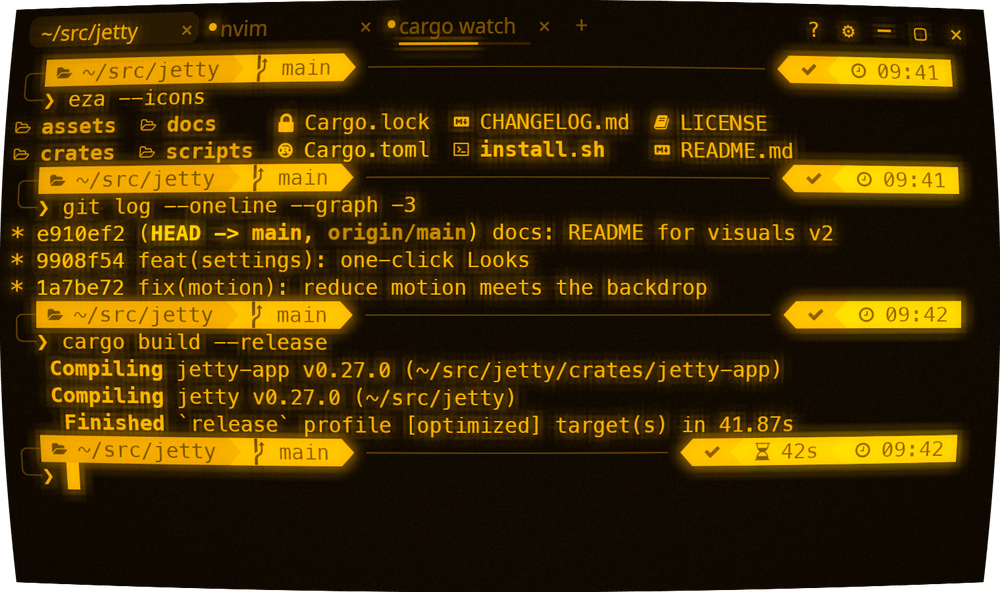Click the markdown icon beside CHANGELOG.md

461,121
